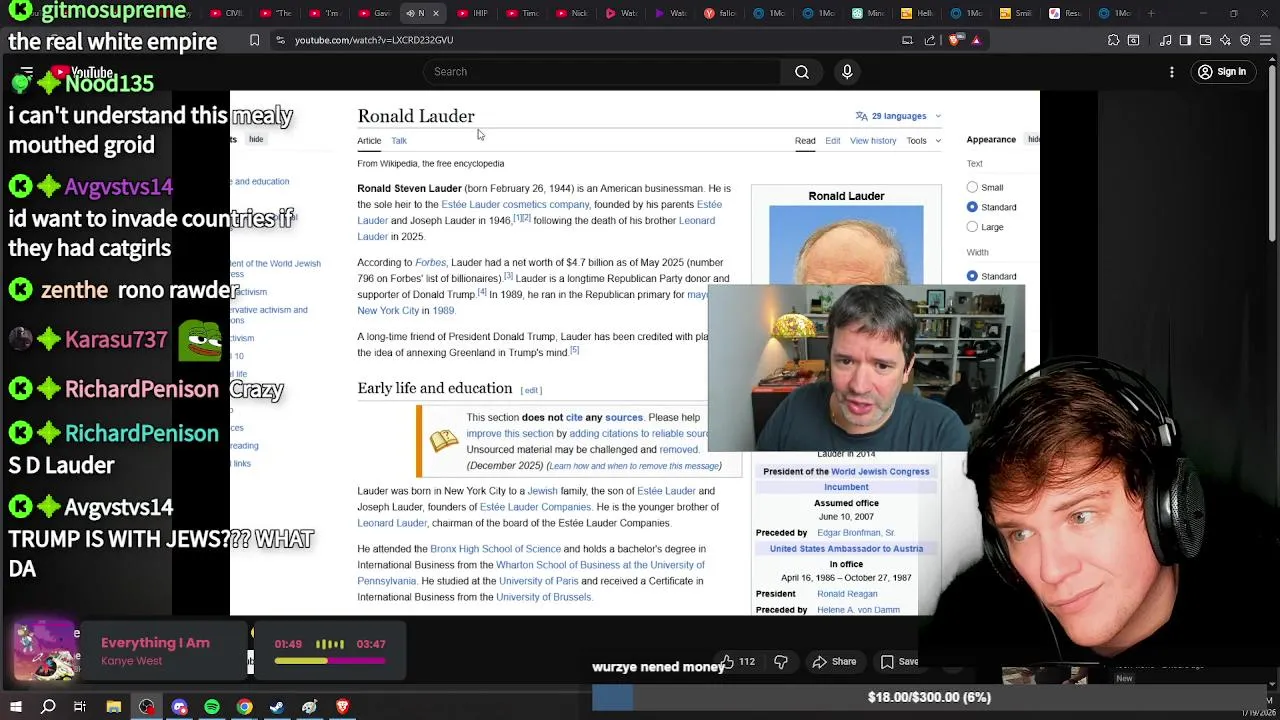Click the YouTube Sign in button
Screen dimensions: 1280x720
(1222, 72)
